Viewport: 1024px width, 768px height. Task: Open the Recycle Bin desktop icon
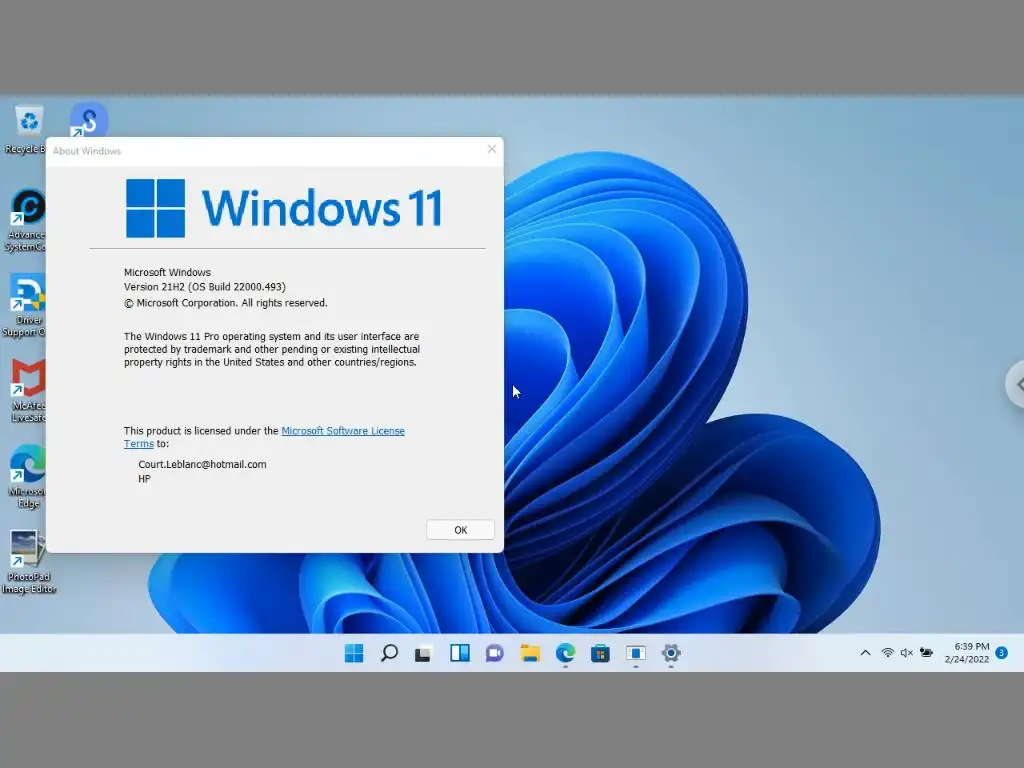coord(27,129)
